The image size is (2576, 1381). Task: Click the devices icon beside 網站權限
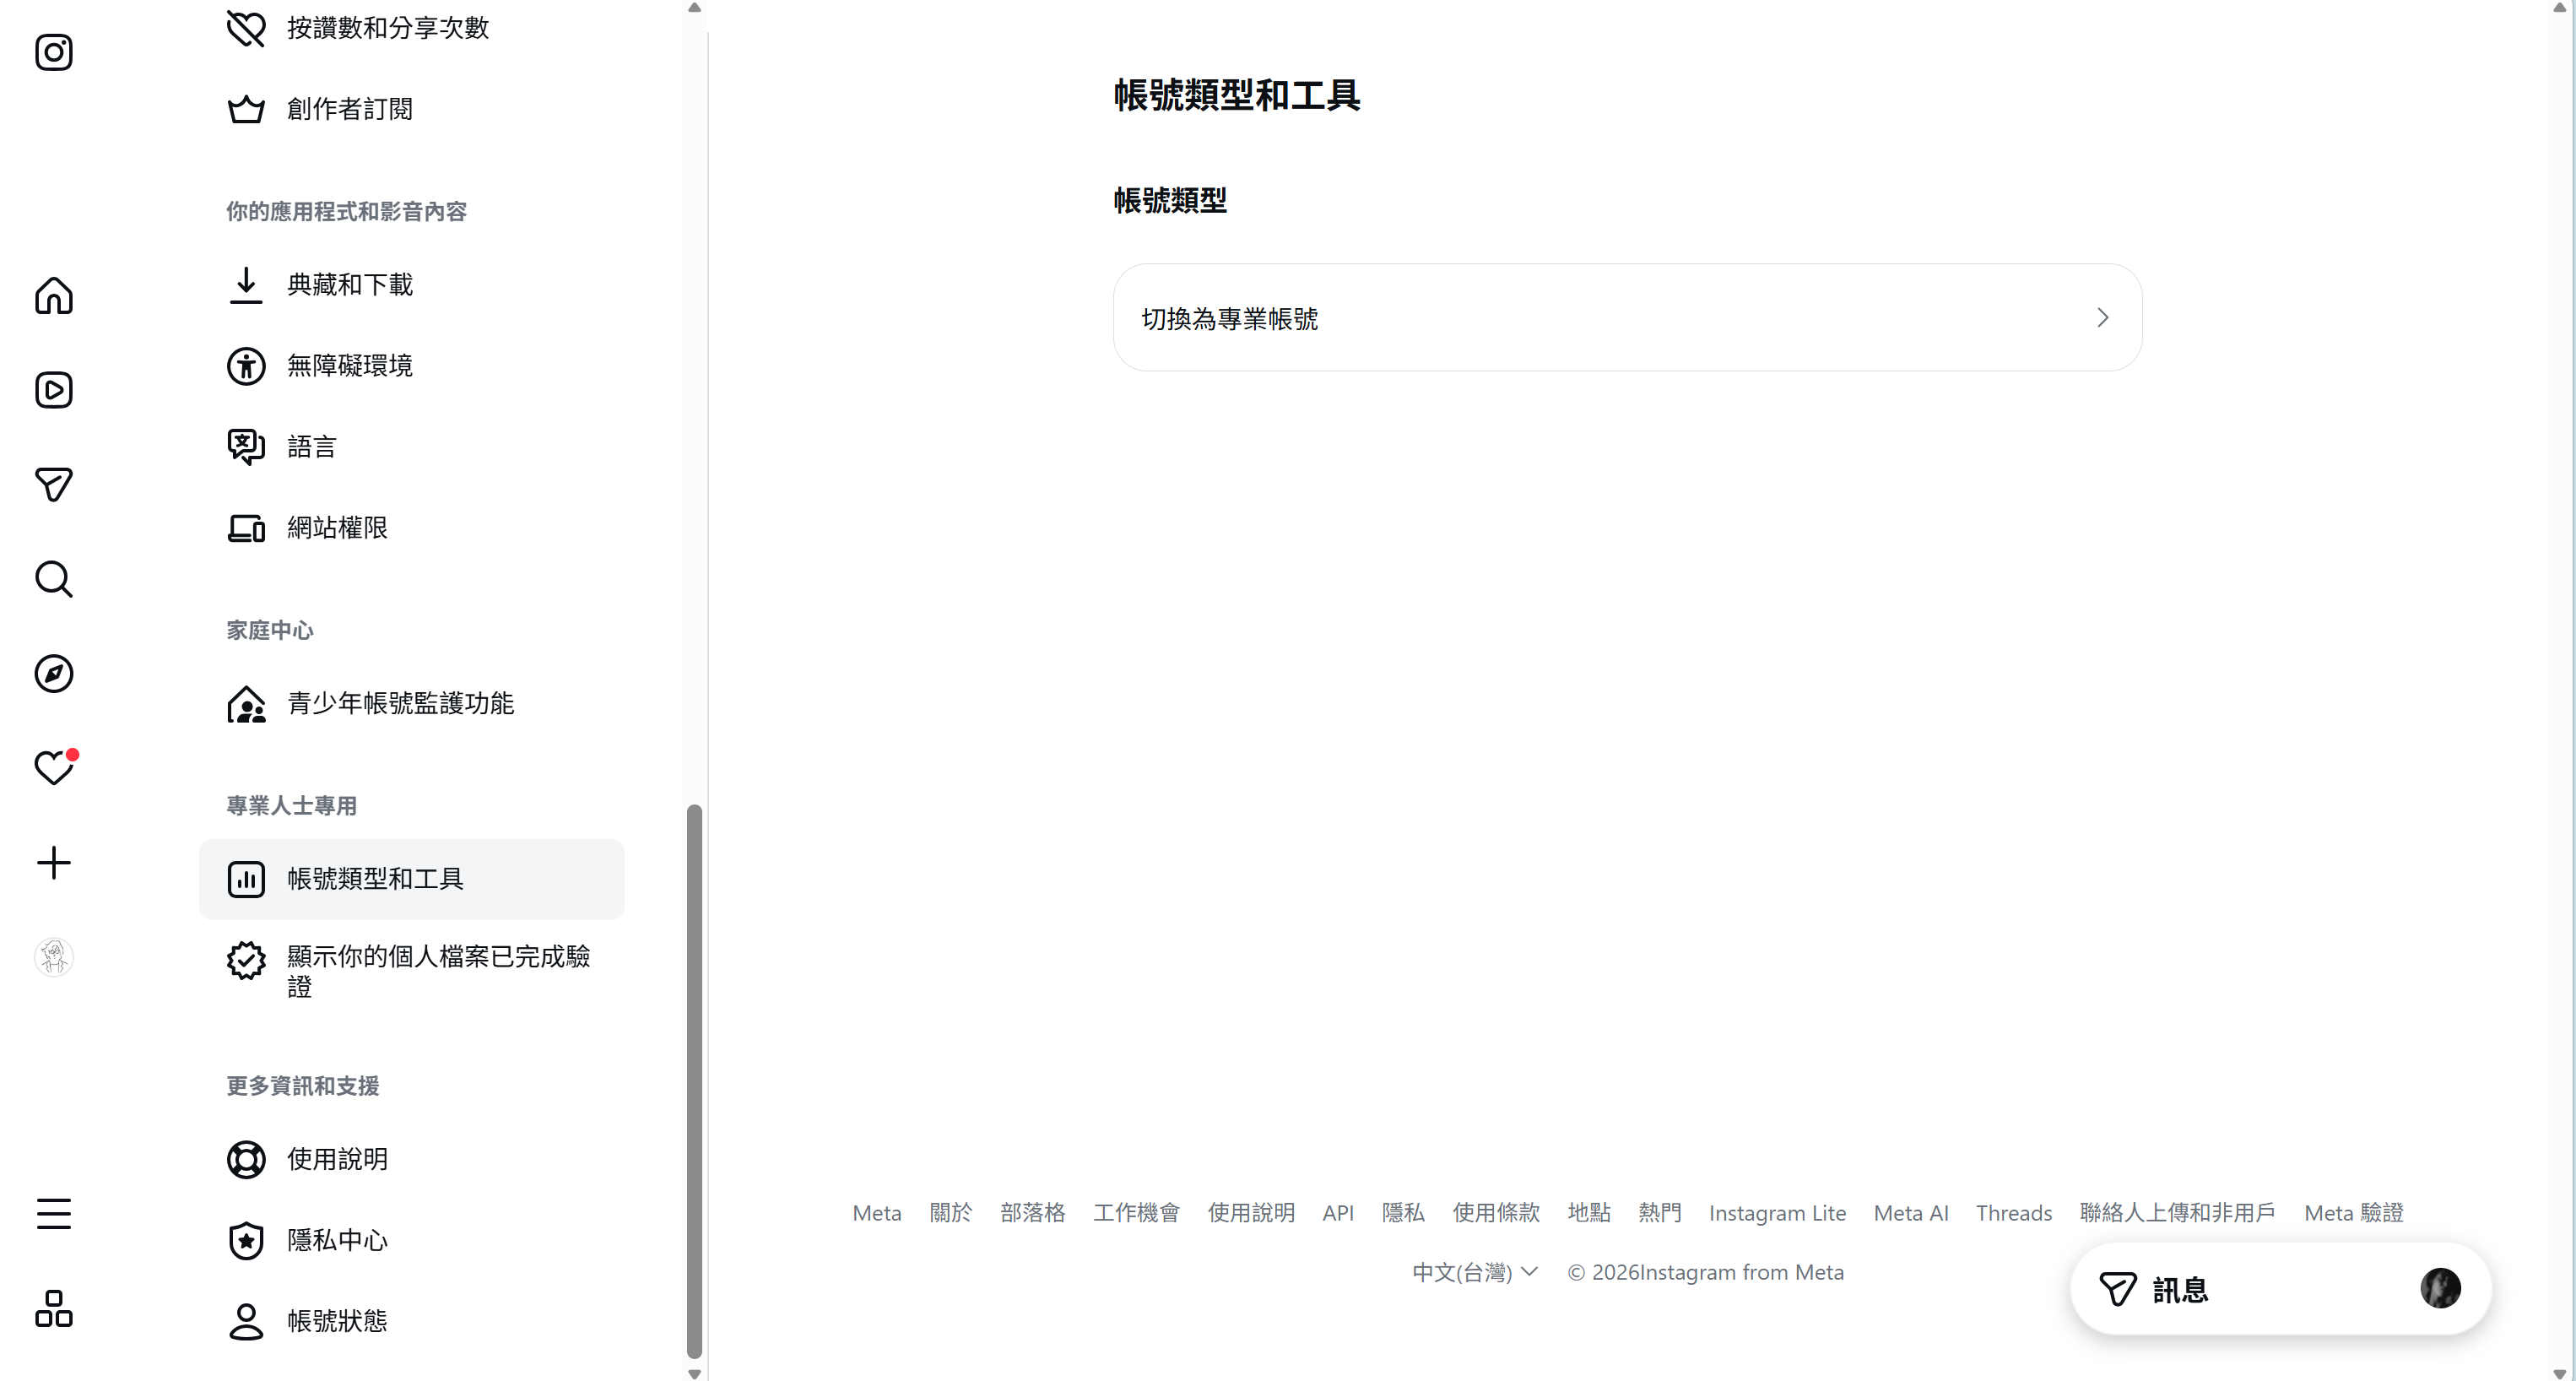point(246,528)
